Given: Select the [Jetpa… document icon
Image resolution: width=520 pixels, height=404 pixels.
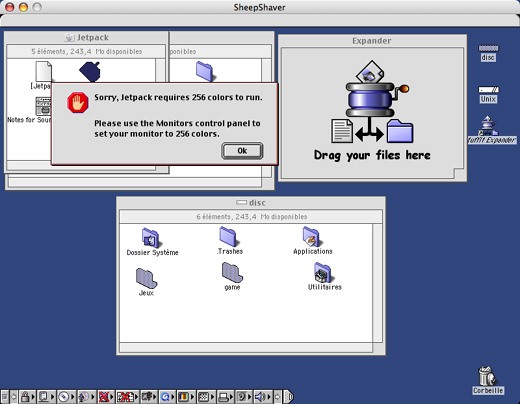Looking at the screenshot, I should 43,71.
